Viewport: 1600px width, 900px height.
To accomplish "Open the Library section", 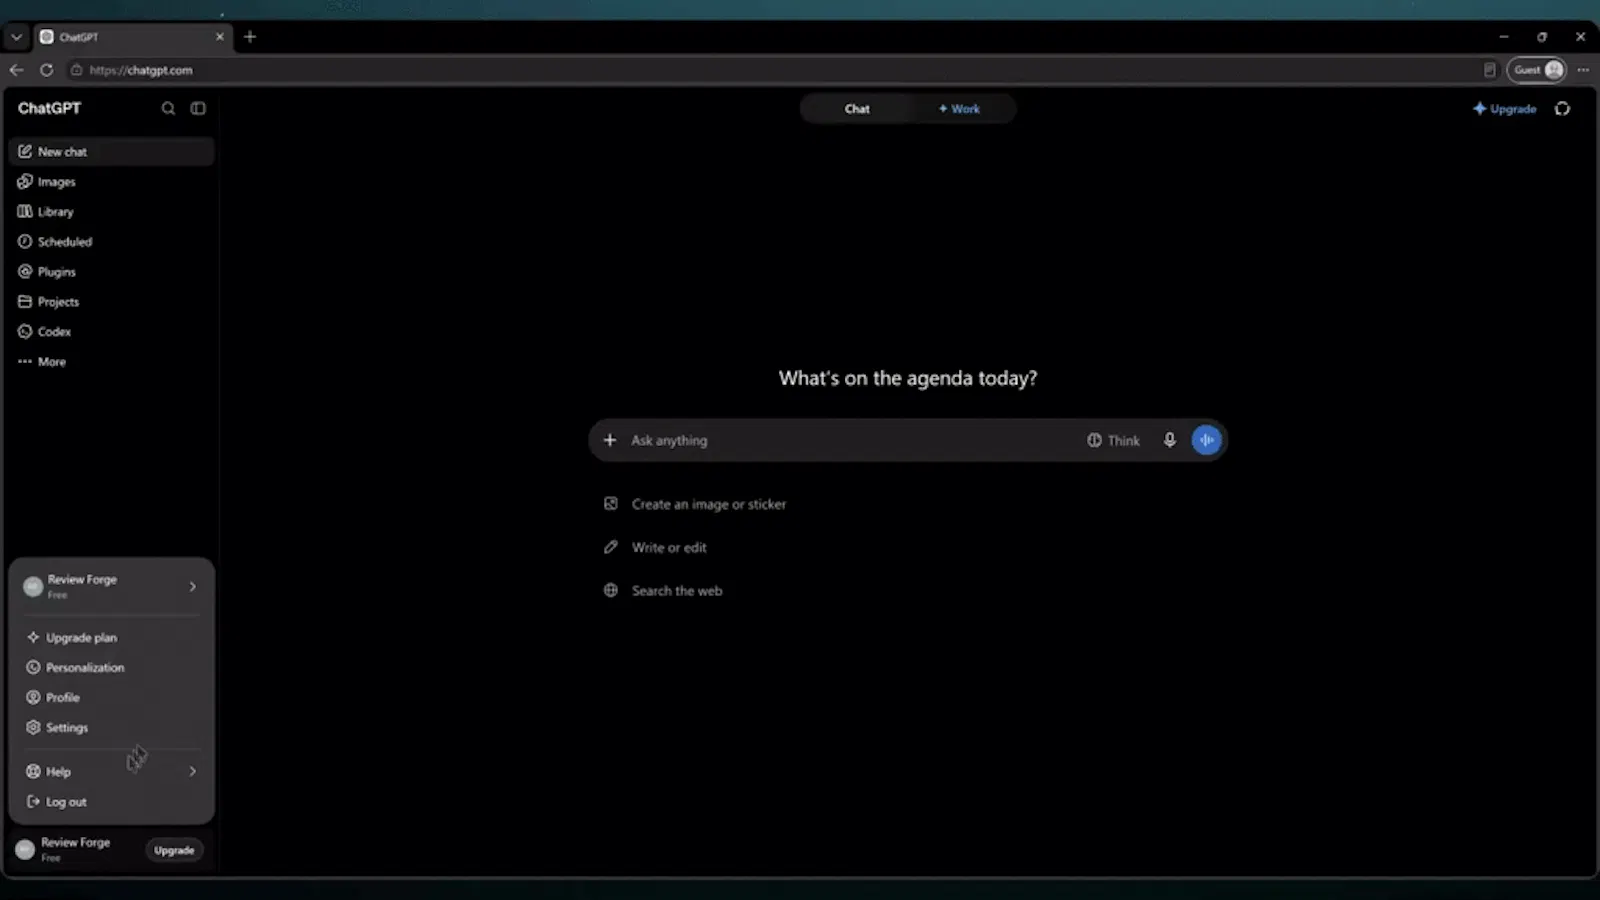I will tap(111, 212).
